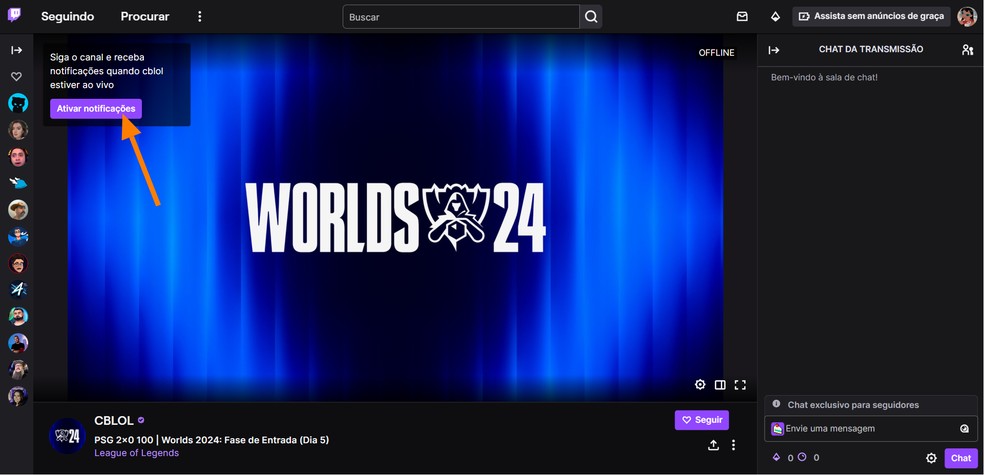Open the black cat avatar channel
984x475 pixels.
pyautogui.click(x=18, y=103)
